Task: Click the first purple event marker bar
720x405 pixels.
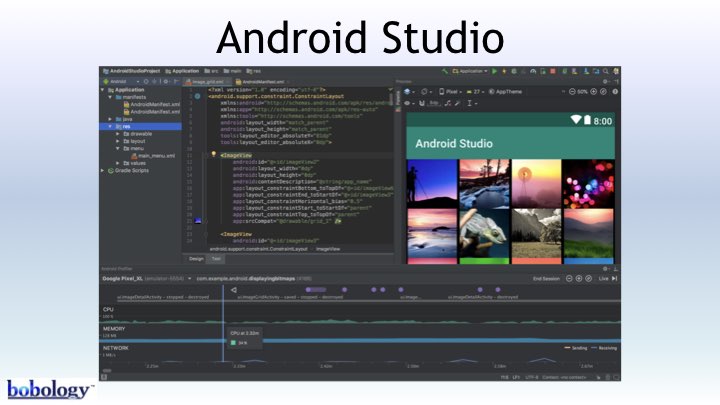Action: click(x=316, y=290)
